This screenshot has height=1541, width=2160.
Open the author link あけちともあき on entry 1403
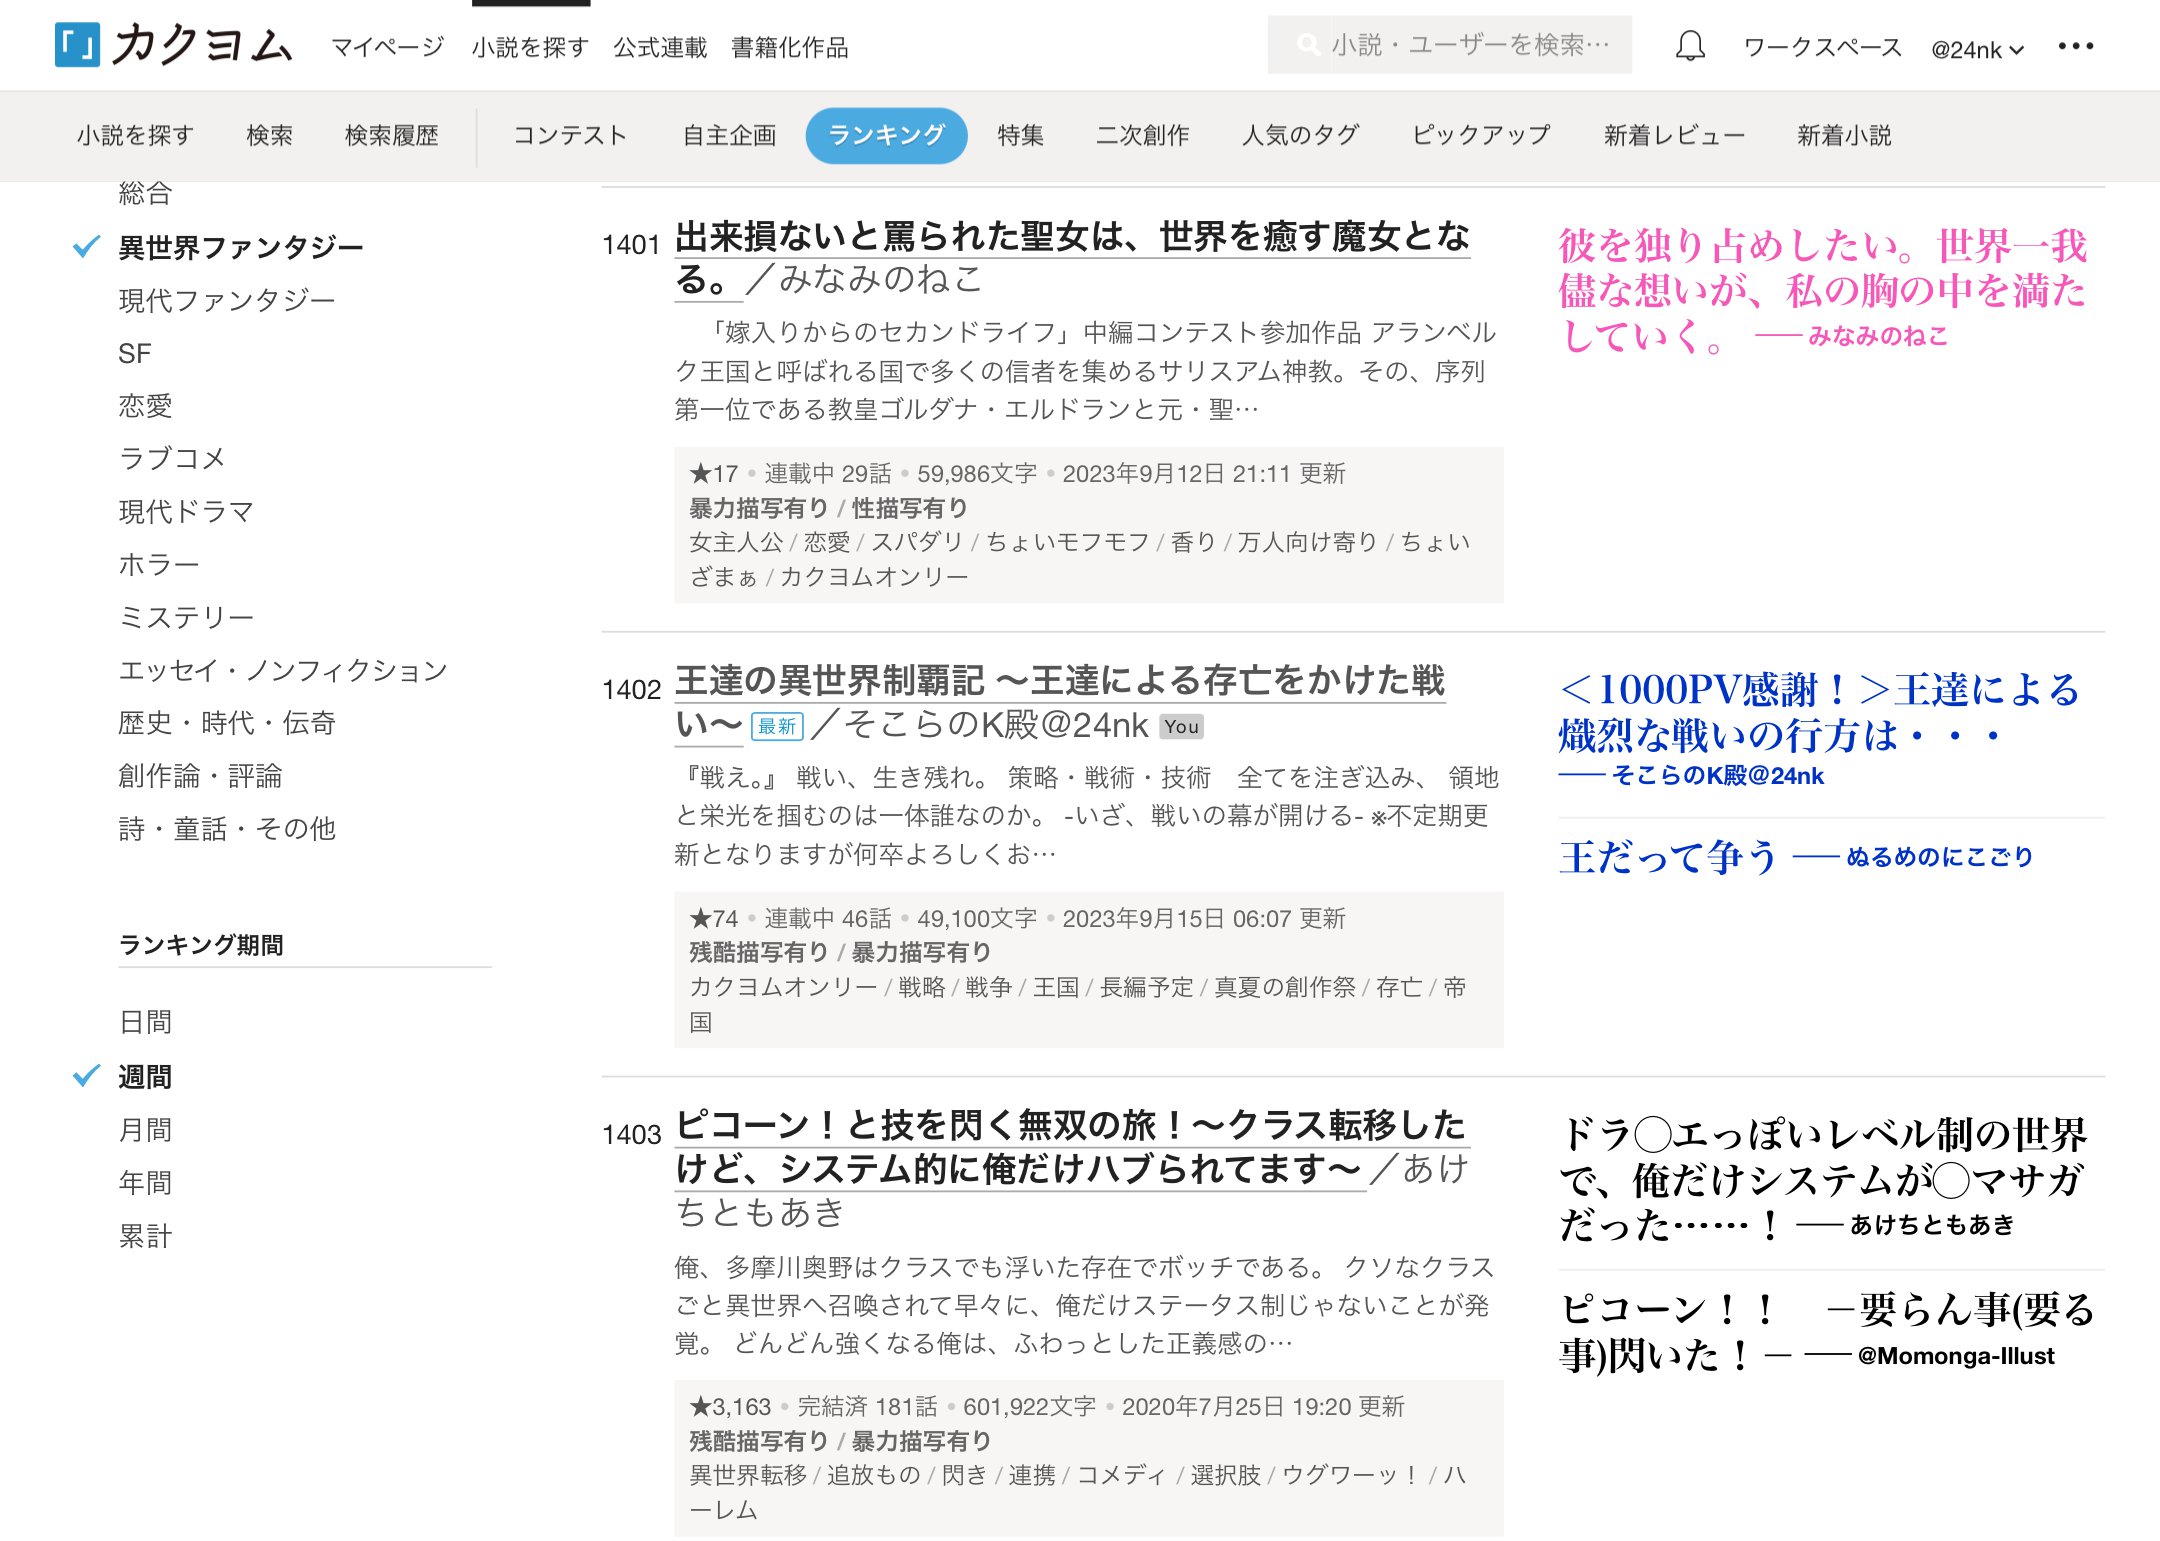coord(760,1211)
